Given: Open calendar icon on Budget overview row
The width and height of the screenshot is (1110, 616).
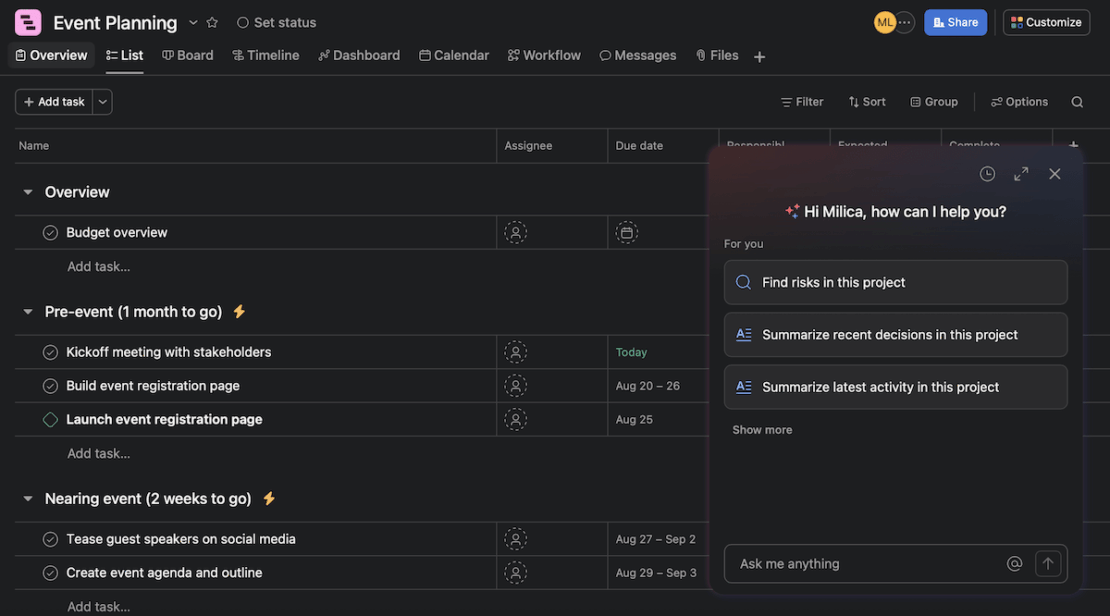Looking at the screenshot, I should pyautogui.click(x=625, y=231).
